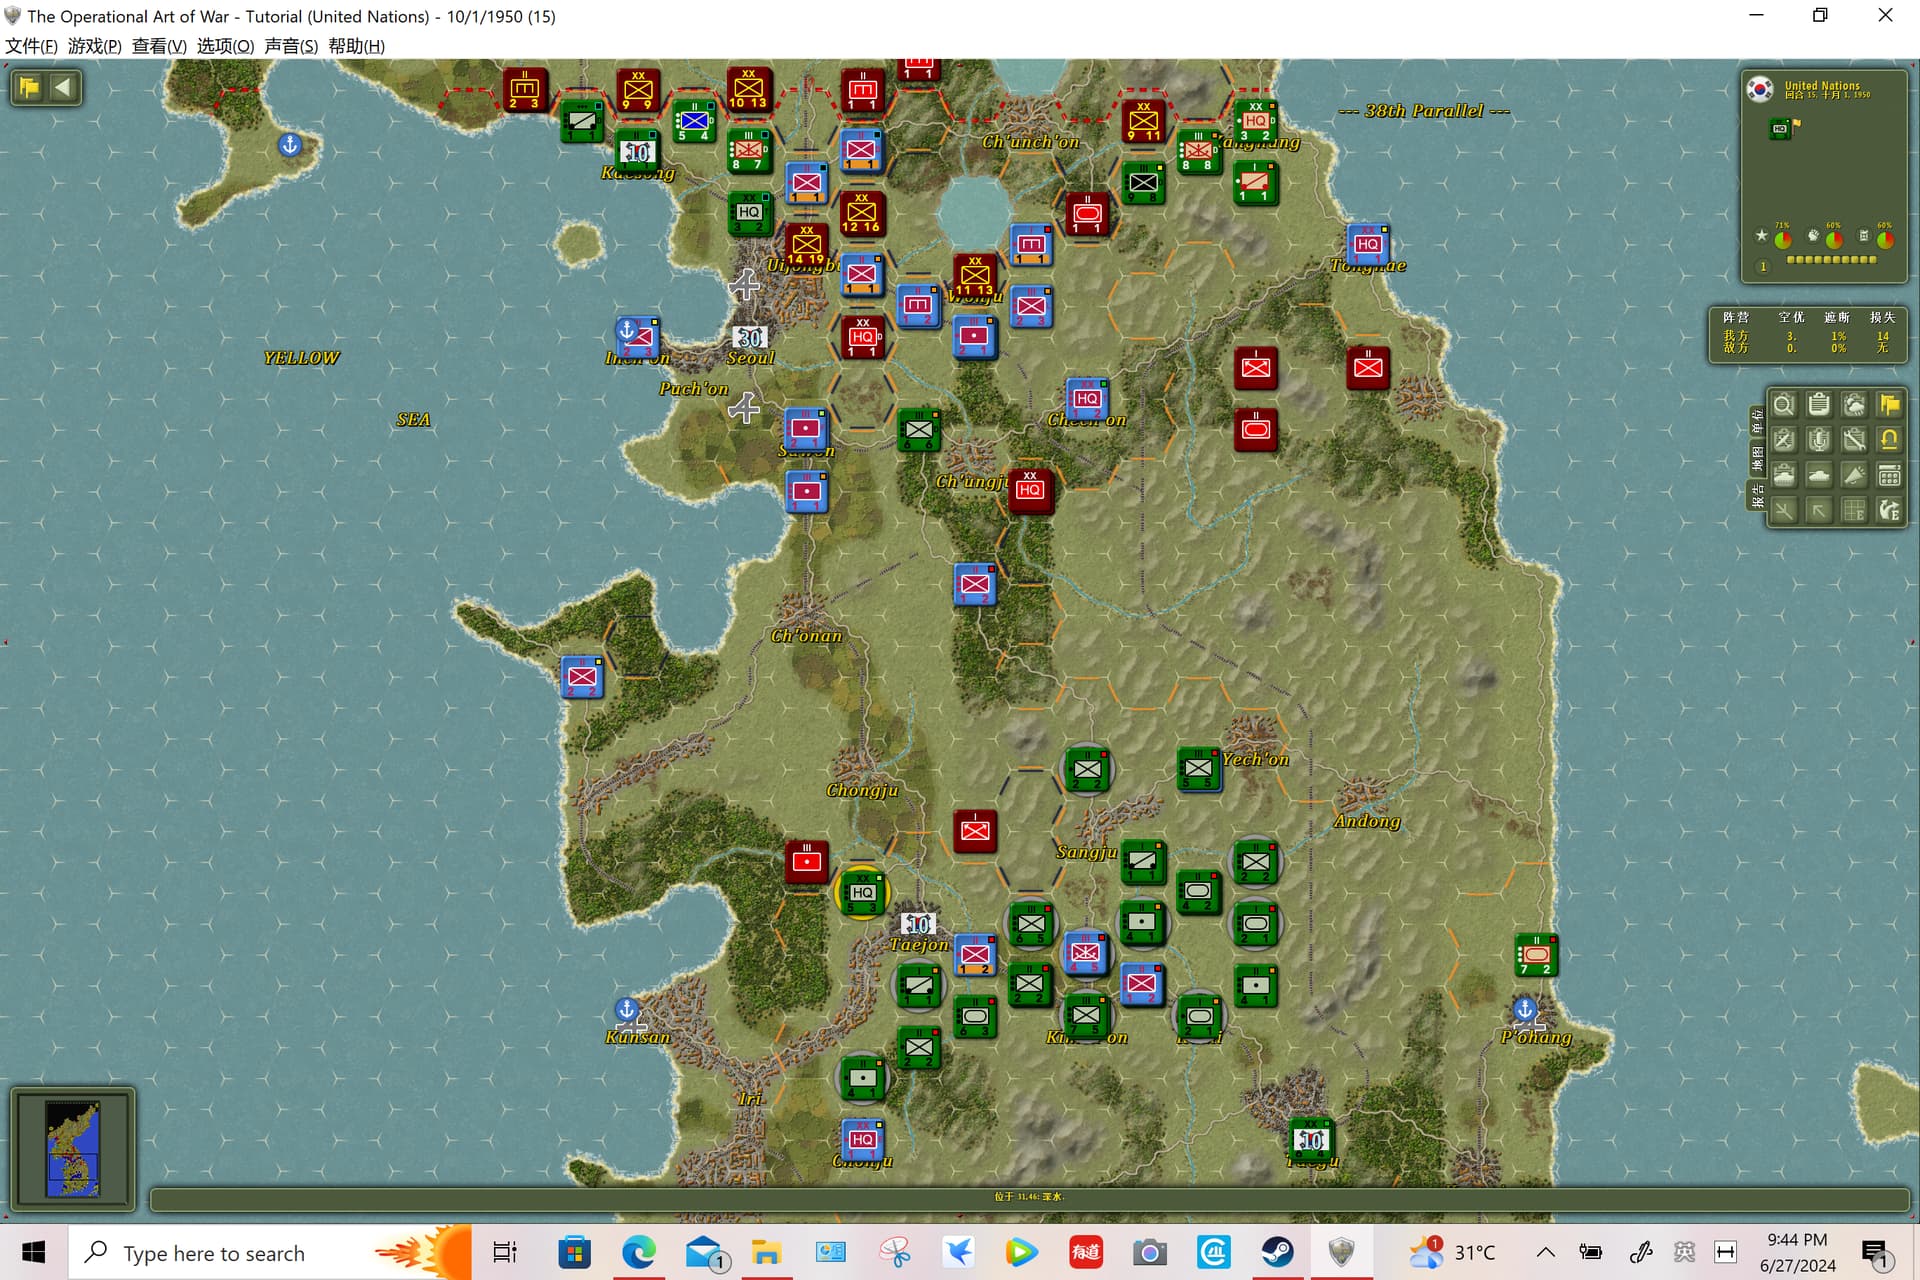Viewport: 1920px width, 1280px height.
Task: Select the red division unit marked 12 16
Action: click(861, 213)
